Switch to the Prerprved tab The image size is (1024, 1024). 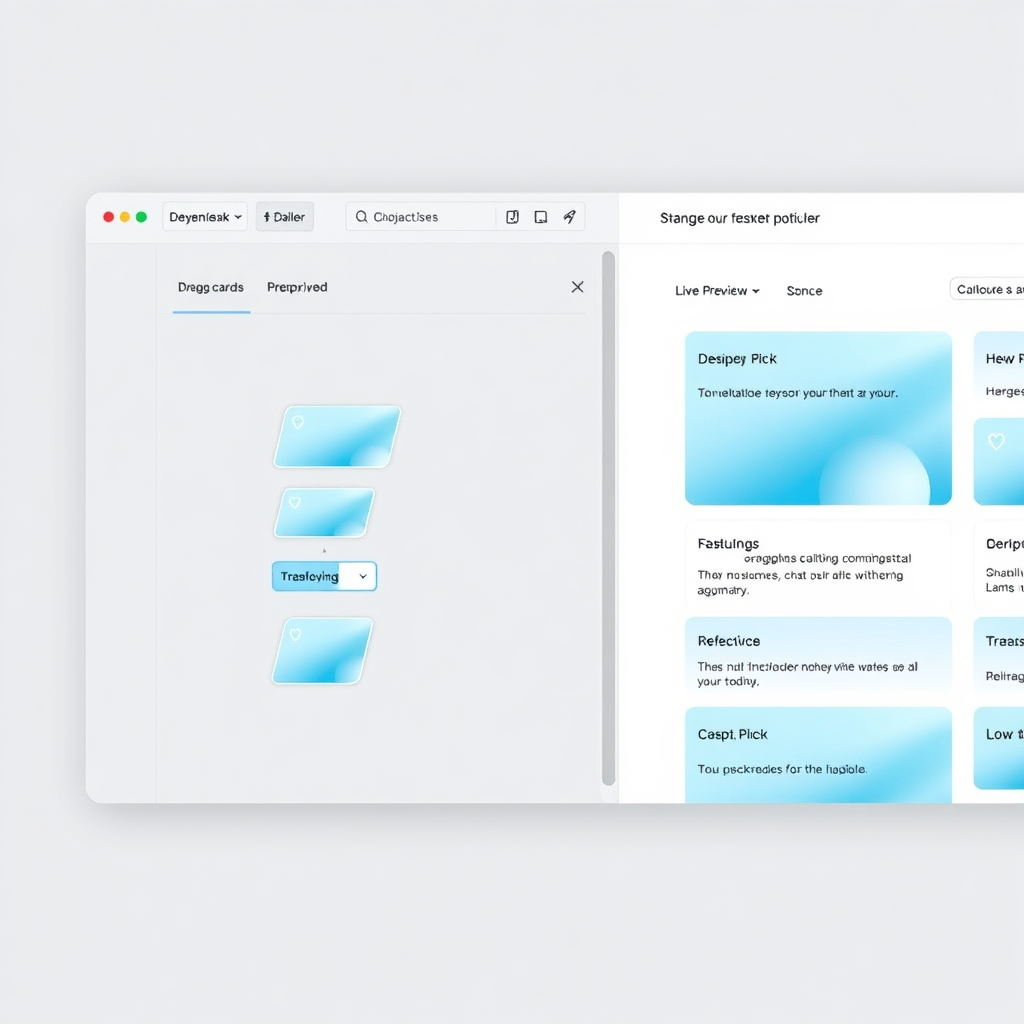click(x=296, y=287)
